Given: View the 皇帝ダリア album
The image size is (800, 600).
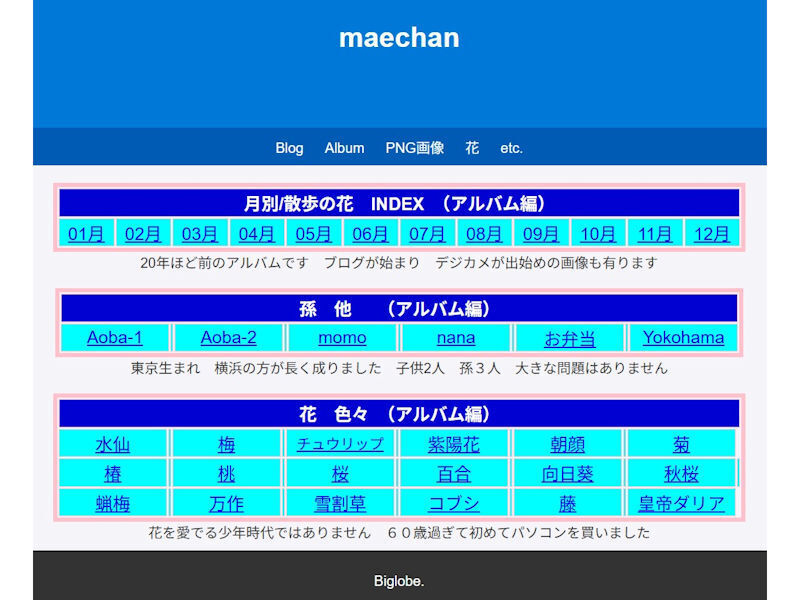Looking at the screenshot, I should pos(679,503).
